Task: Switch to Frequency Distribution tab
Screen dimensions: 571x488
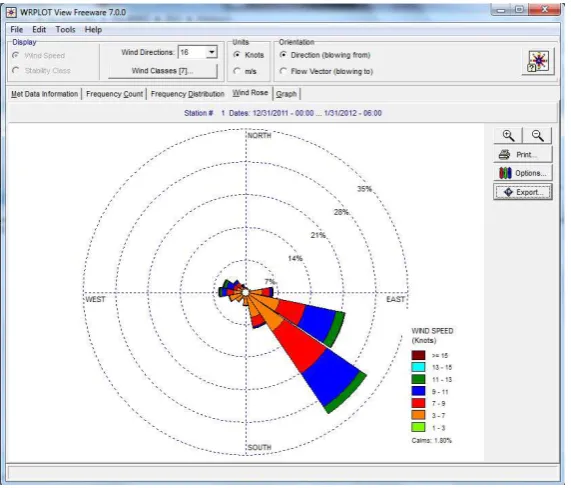Action: pos(188,94)
